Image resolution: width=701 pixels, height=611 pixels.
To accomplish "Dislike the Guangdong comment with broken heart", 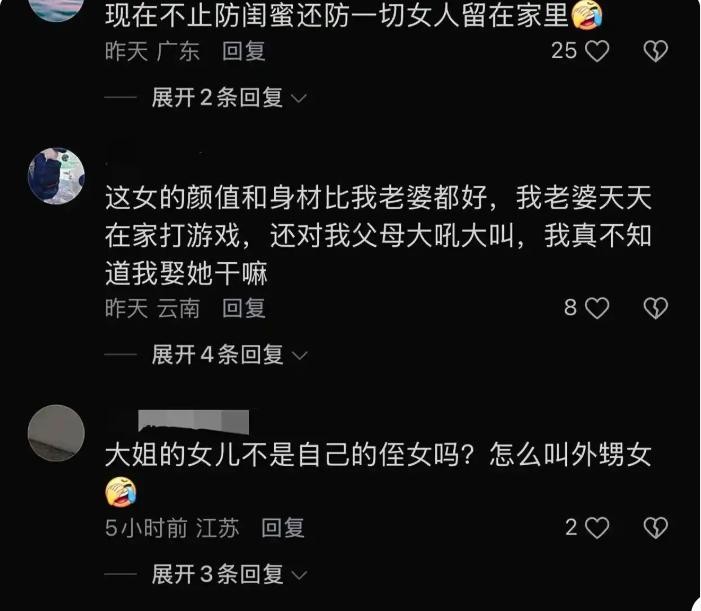I will coord(655,51).
